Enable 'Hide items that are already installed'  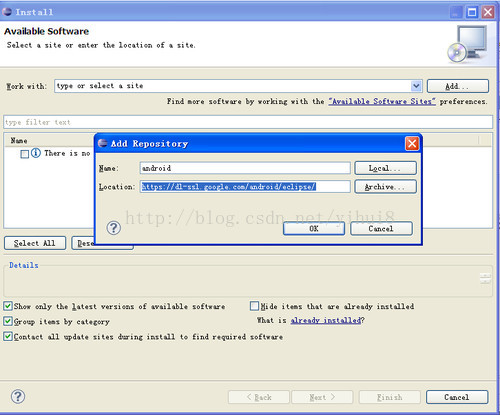[x=254, y=306]
